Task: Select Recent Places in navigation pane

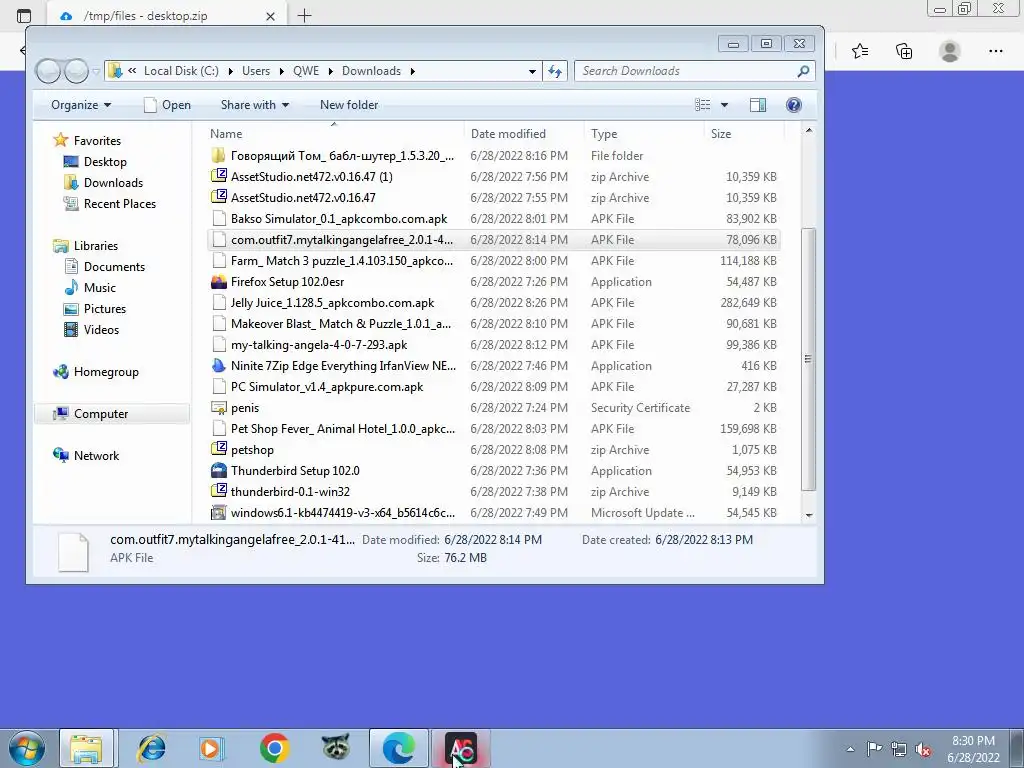Action: [x=110, y=204]
